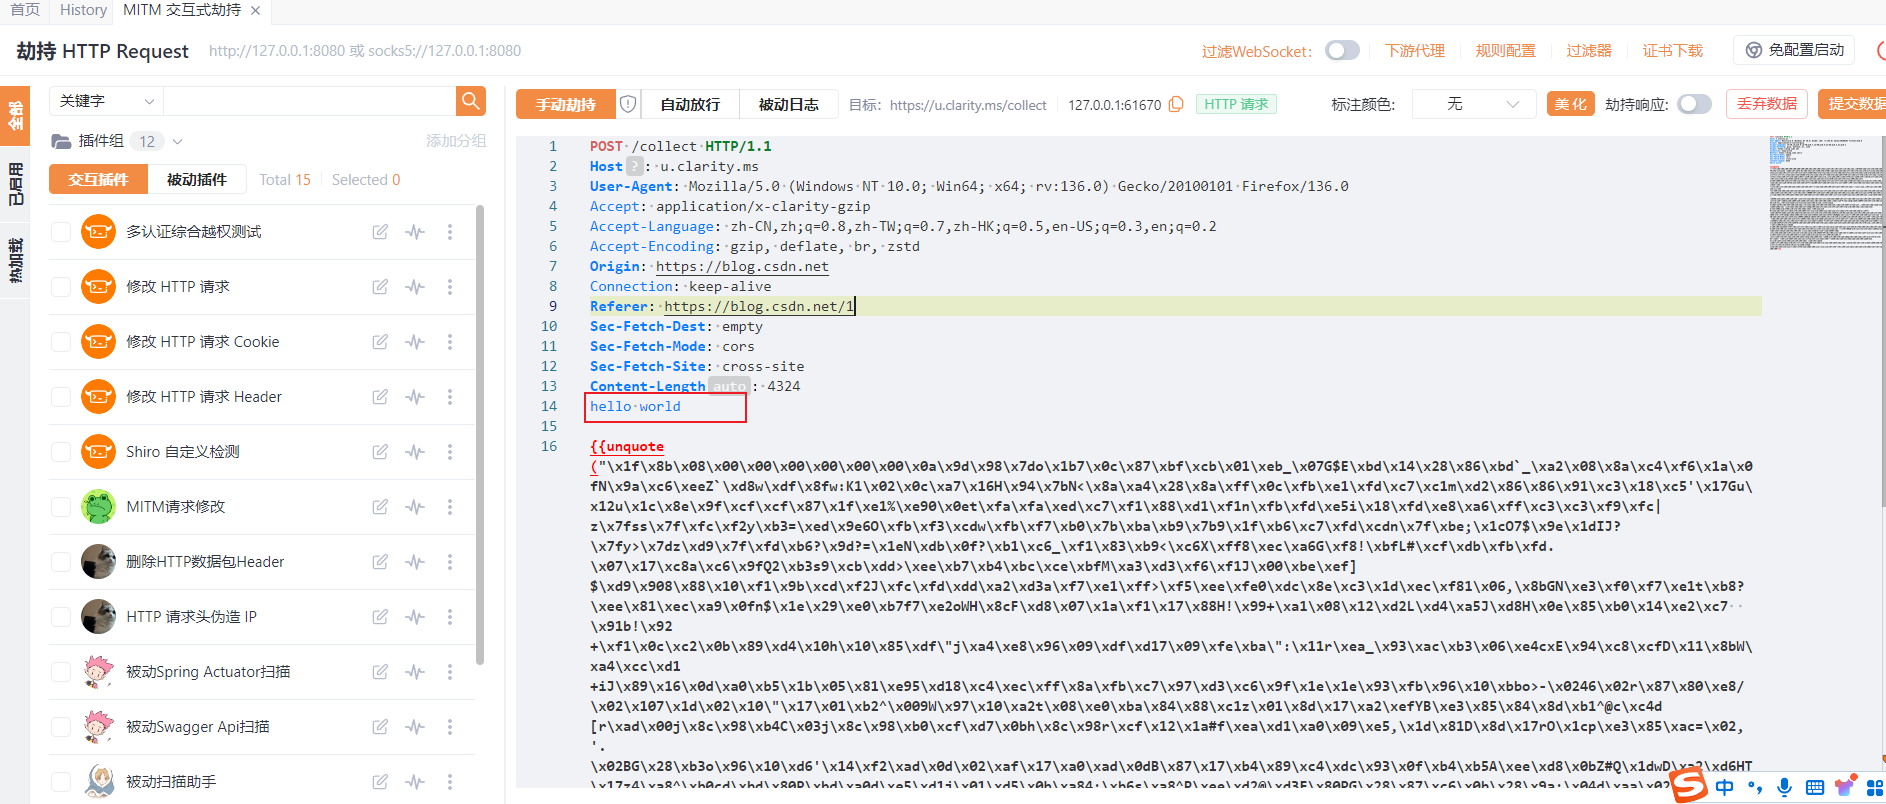Image resolution: width=1886 pixels, height=804 pixels.
Task: Open more options for 被动Swagger Api扫描
Action: (x=450, y=727)
